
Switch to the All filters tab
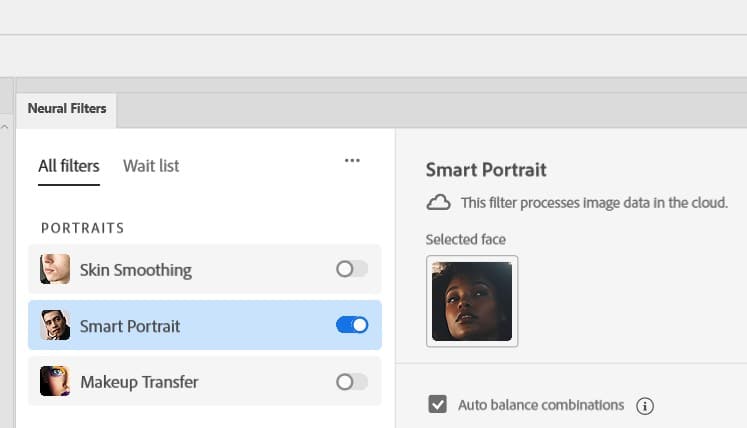click(x=69, y=166)
